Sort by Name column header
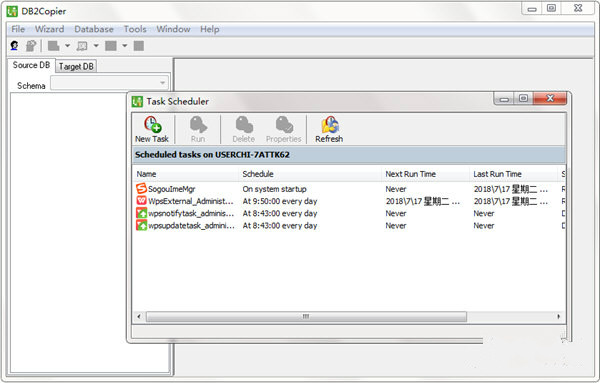Viewport: 600px width, 383px height. click(x=186, y=174)
